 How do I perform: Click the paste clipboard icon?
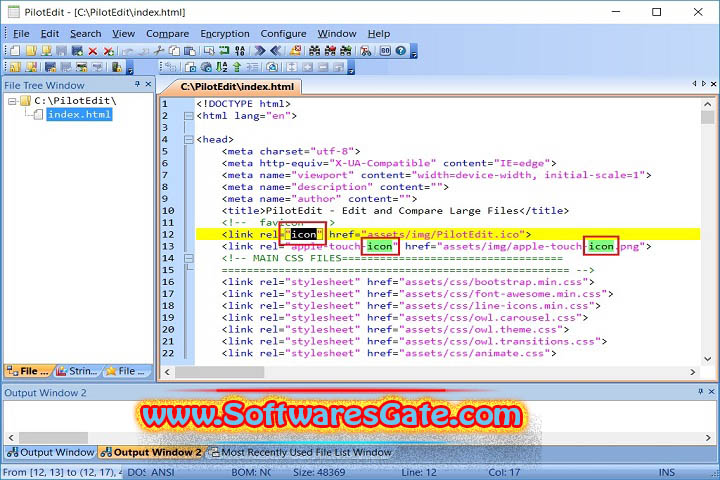point(190,51)
